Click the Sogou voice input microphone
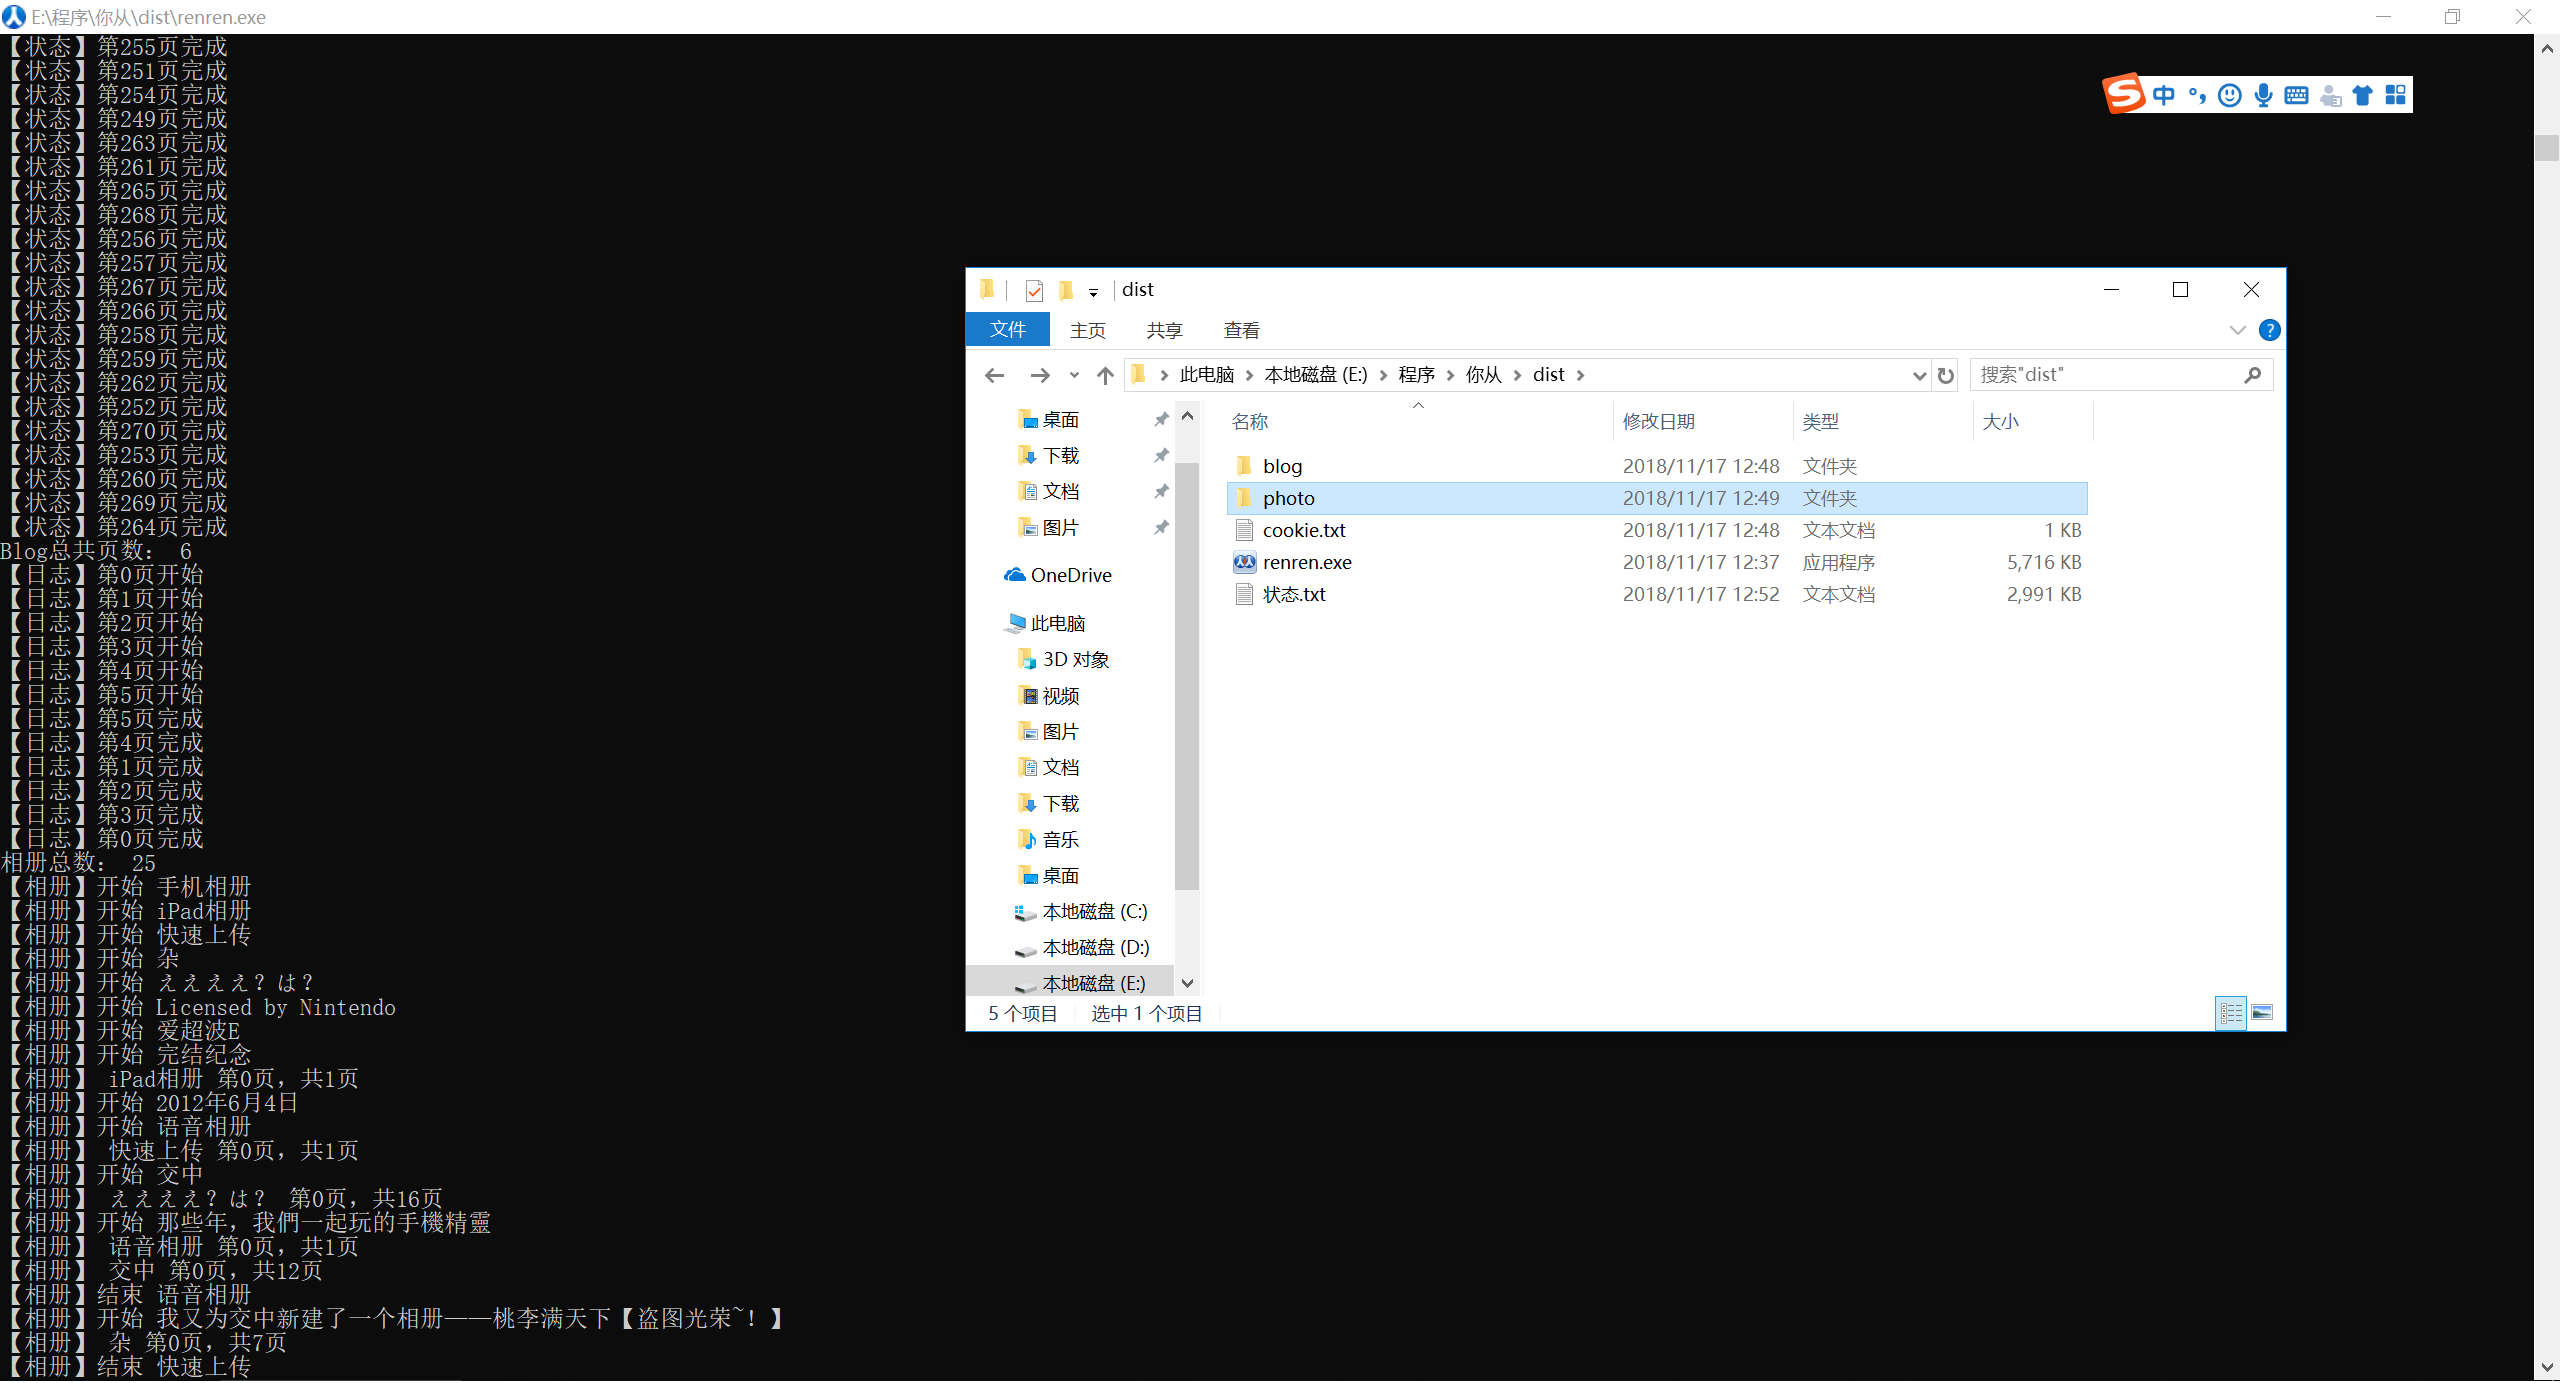This screenshot has height=1383, width=2560. 2263,95
